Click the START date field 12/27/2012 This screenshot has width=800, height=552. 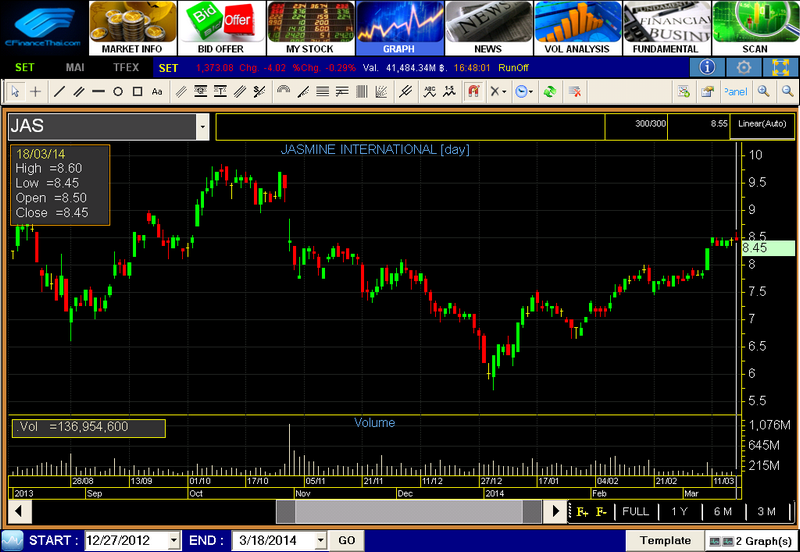pyautogui.click(x=126, y=540)
